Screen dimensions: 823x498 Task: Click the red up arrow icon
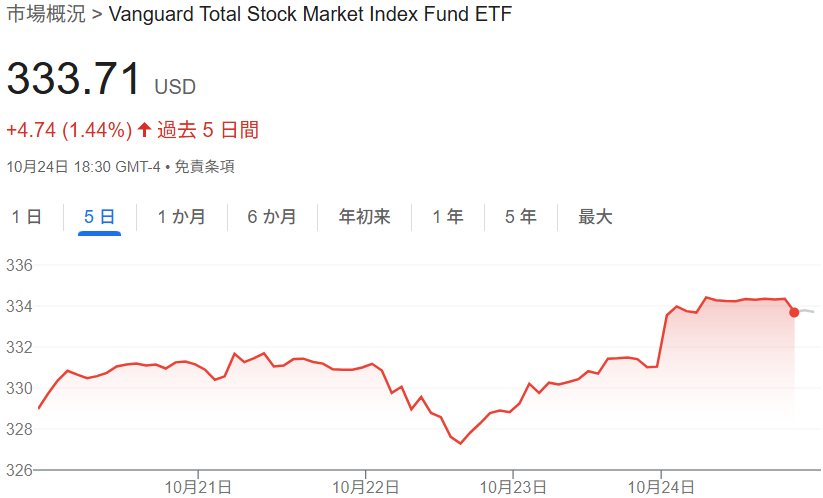(x=144, y=130)
